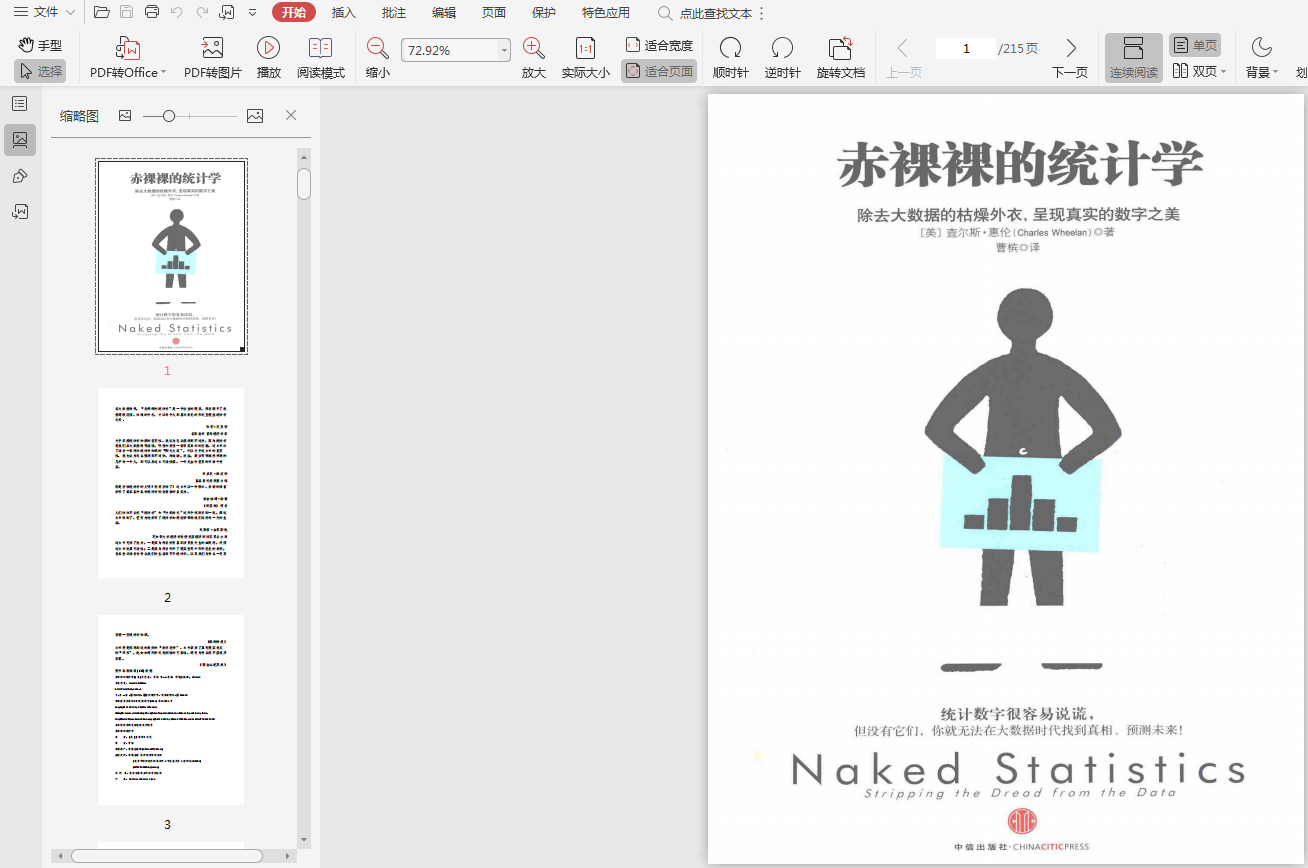Image resolution: width=1308 pixels, height=868 pixels.
Task: Click 适合宽度 fit width button
Action: 659,45
